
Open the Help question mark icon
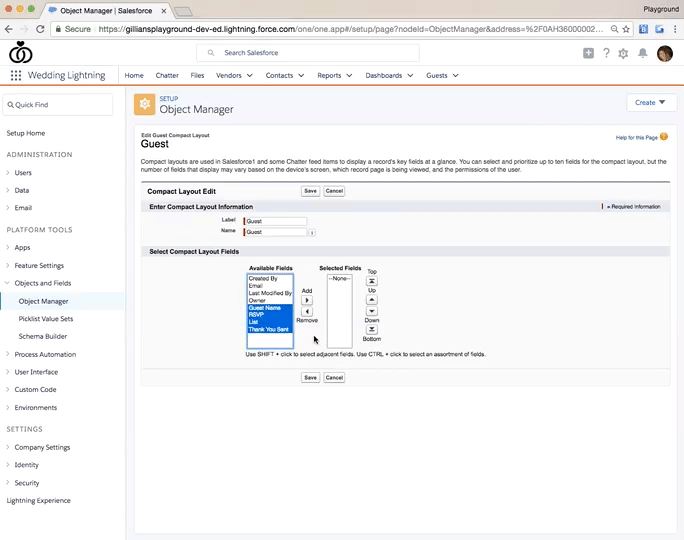pos(606,53)
